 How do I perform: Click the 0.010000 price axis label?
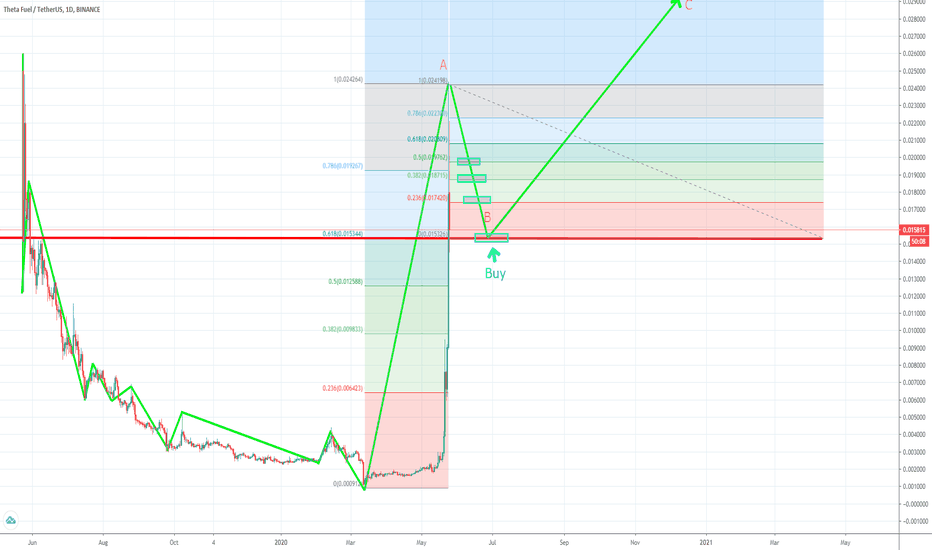[x=914, y=331]
